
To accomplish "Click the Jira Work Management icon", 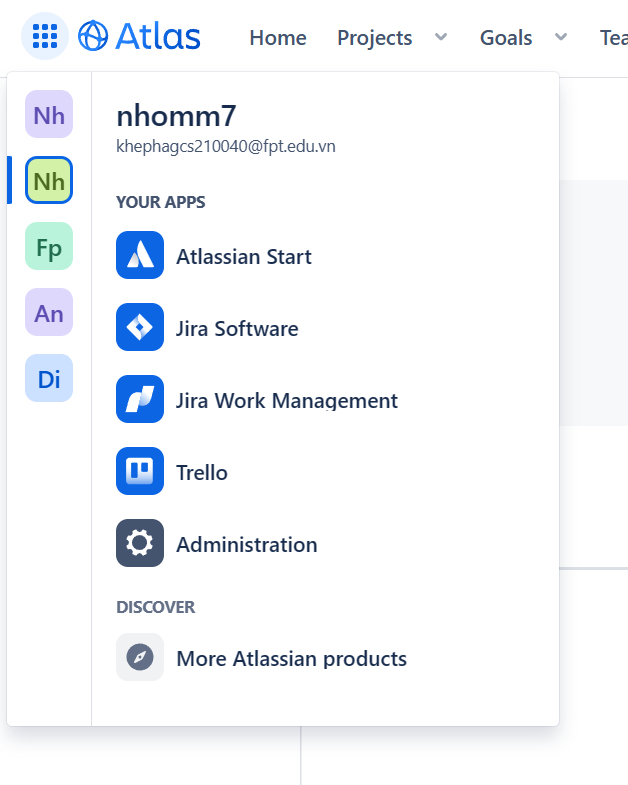I will click(x=140, y=399).
